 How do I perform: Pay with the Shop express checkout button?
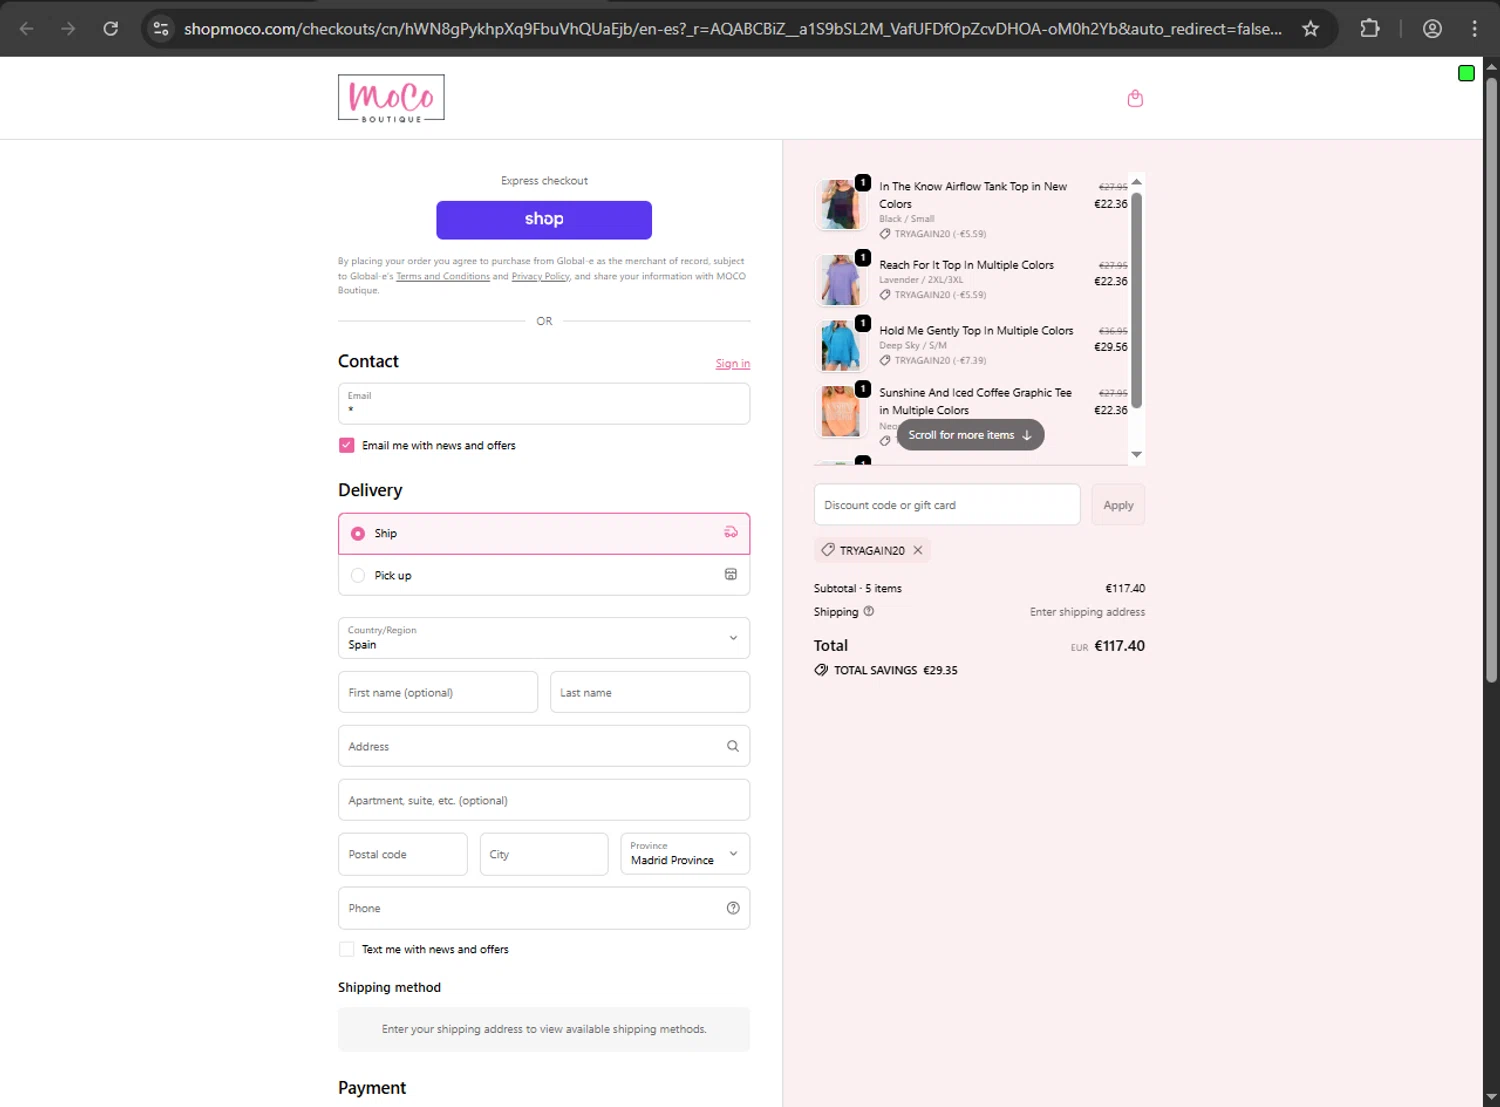click(544, 220)
